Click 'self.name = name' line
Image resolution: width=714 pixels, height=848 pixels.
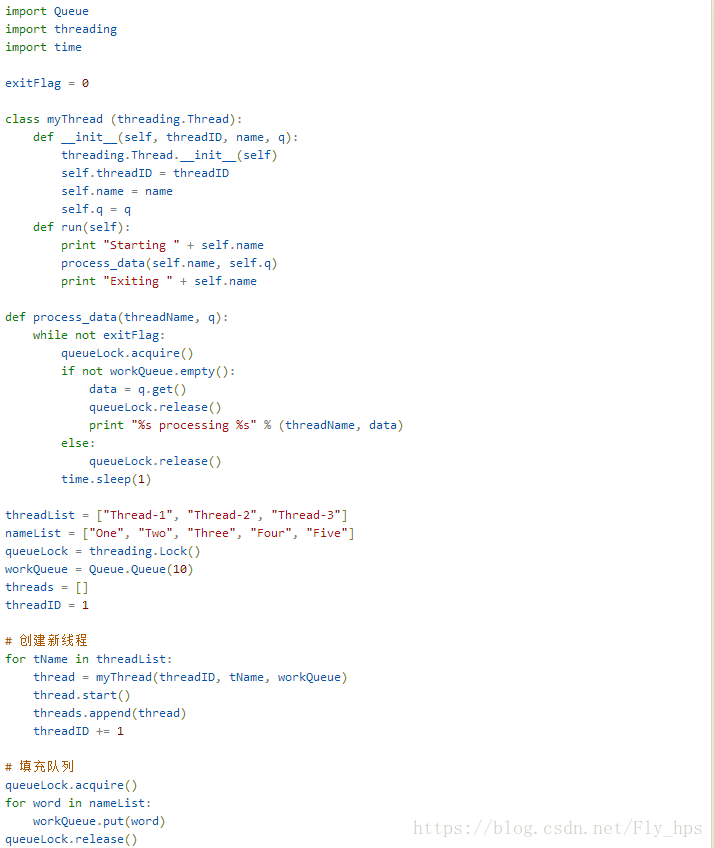[x=117, y=191]
